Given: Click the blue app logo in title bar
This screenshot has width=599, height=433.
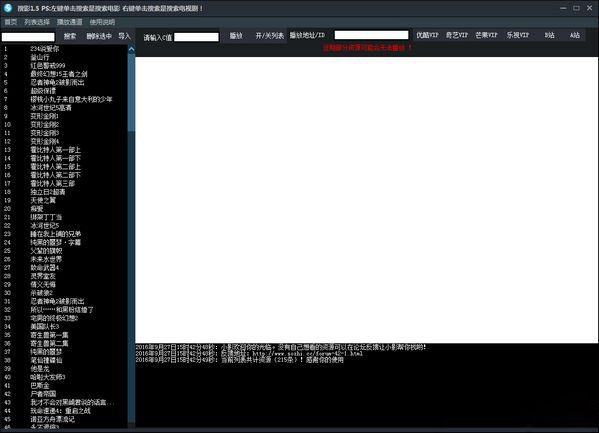Looking at the screenshot, I should (x=8, y=8).
